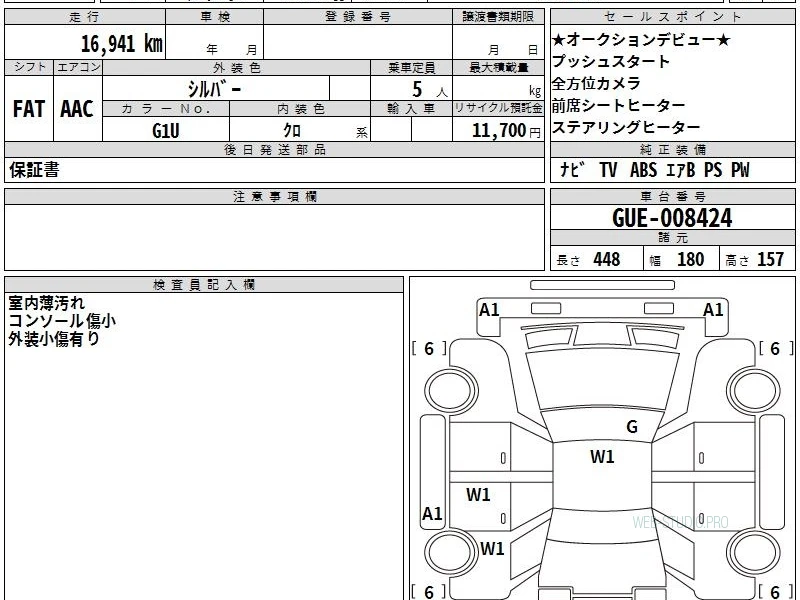The height and width of the screenshot is (600, 800).
Task: Select chassis number GUE-008424
Action: coord(672,218)
